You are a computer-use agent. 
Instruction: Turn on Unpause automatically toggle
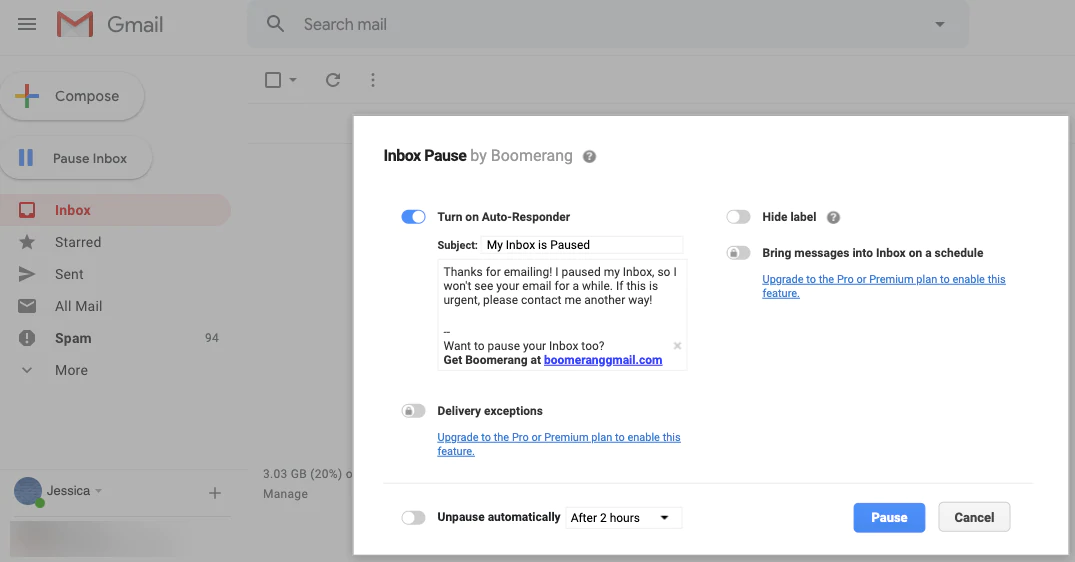[x=413, y=518]
